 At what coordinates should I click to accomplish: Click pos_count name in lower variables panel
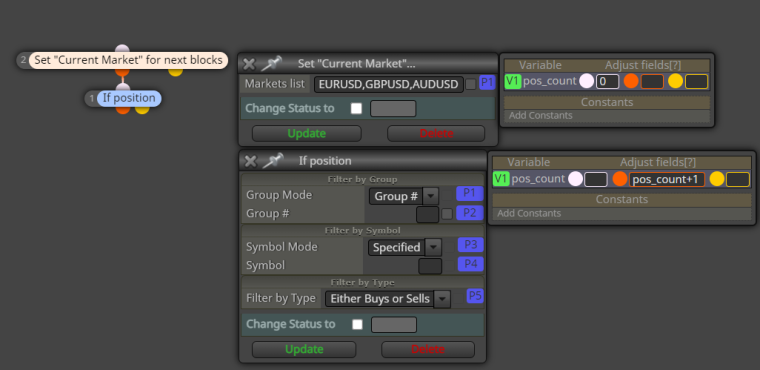click(x=538, y=179)
